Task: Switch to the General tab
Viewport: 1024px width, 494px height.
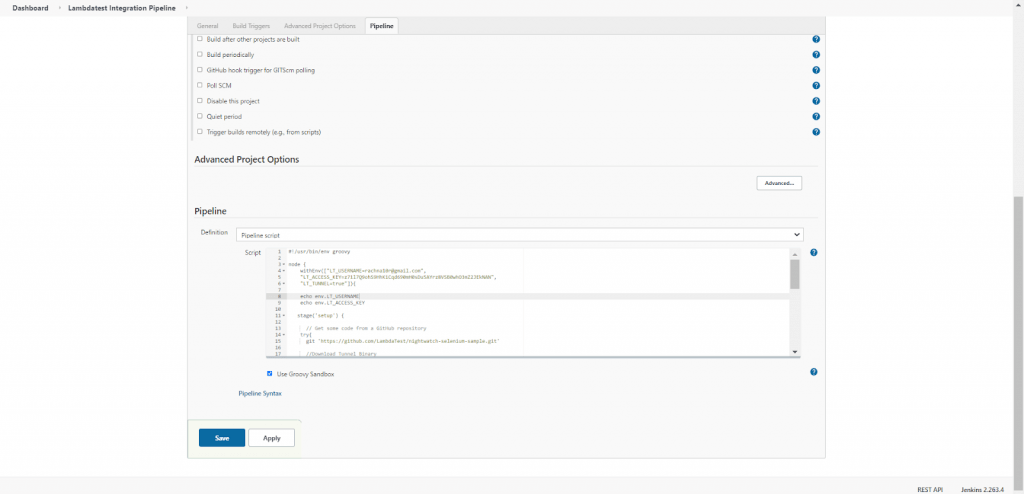Action: click(x=208, y=25)
